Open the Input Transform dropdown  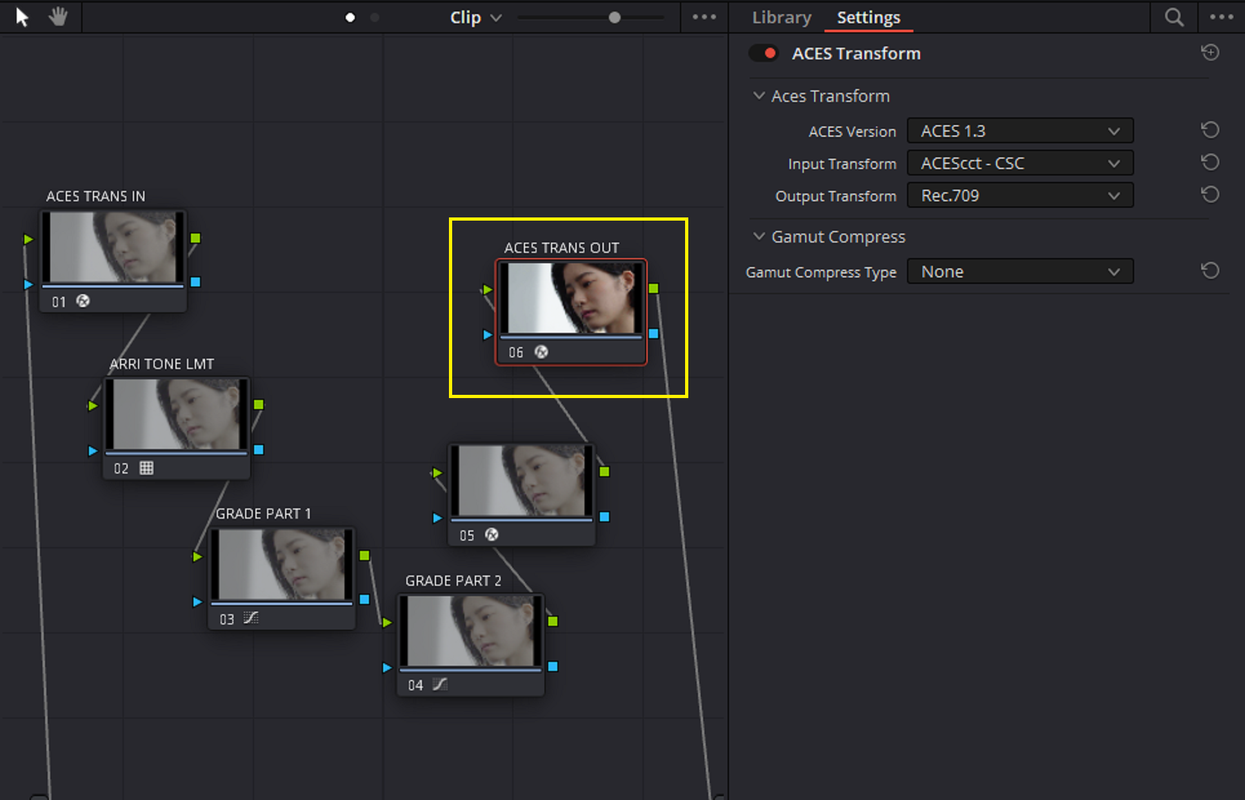[1020, 163]
